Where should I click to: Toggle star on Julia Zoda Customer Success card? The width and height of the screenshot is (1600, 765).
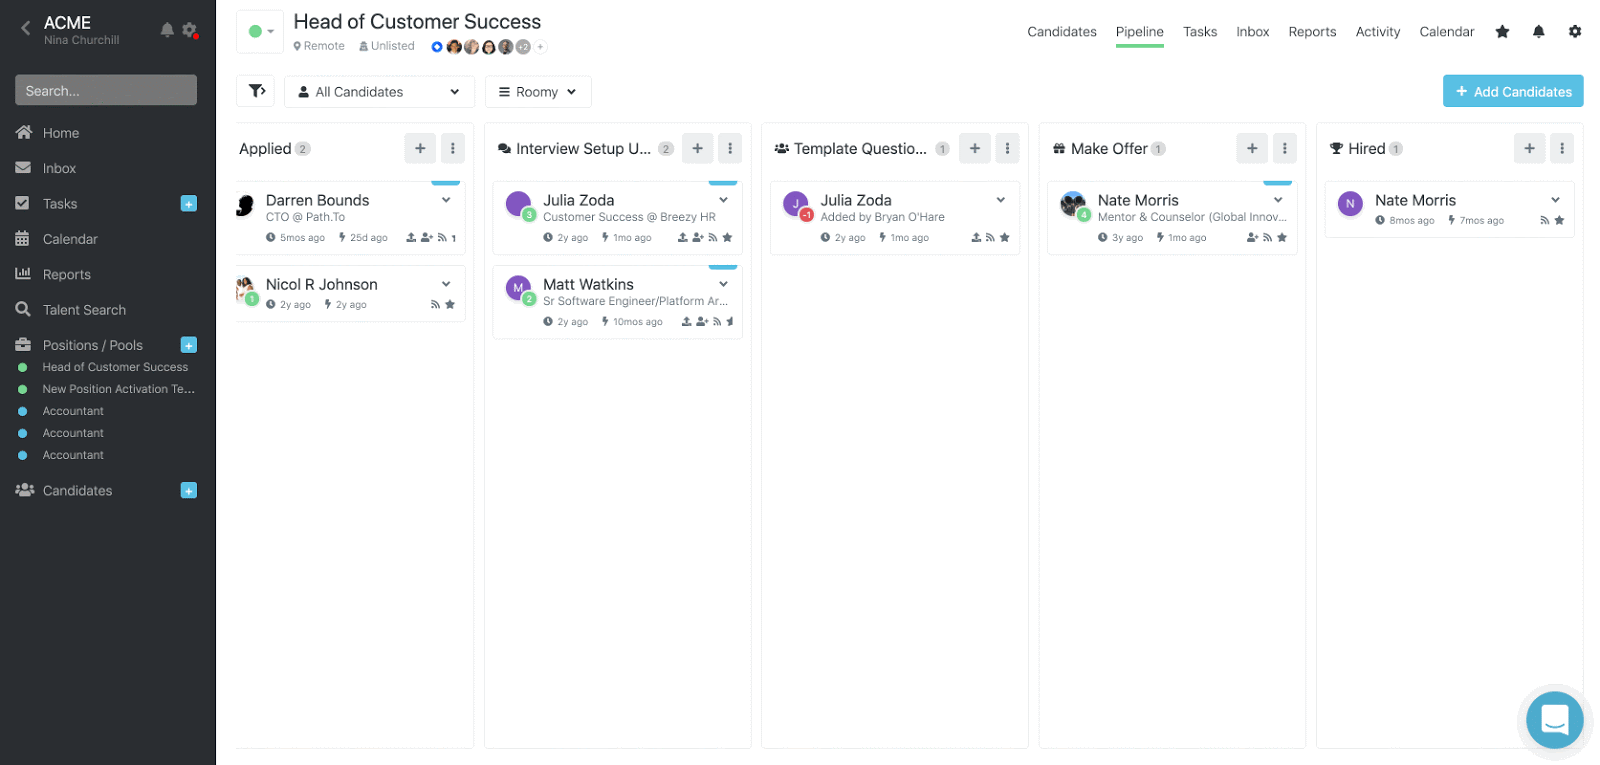[x=727, y=237]
